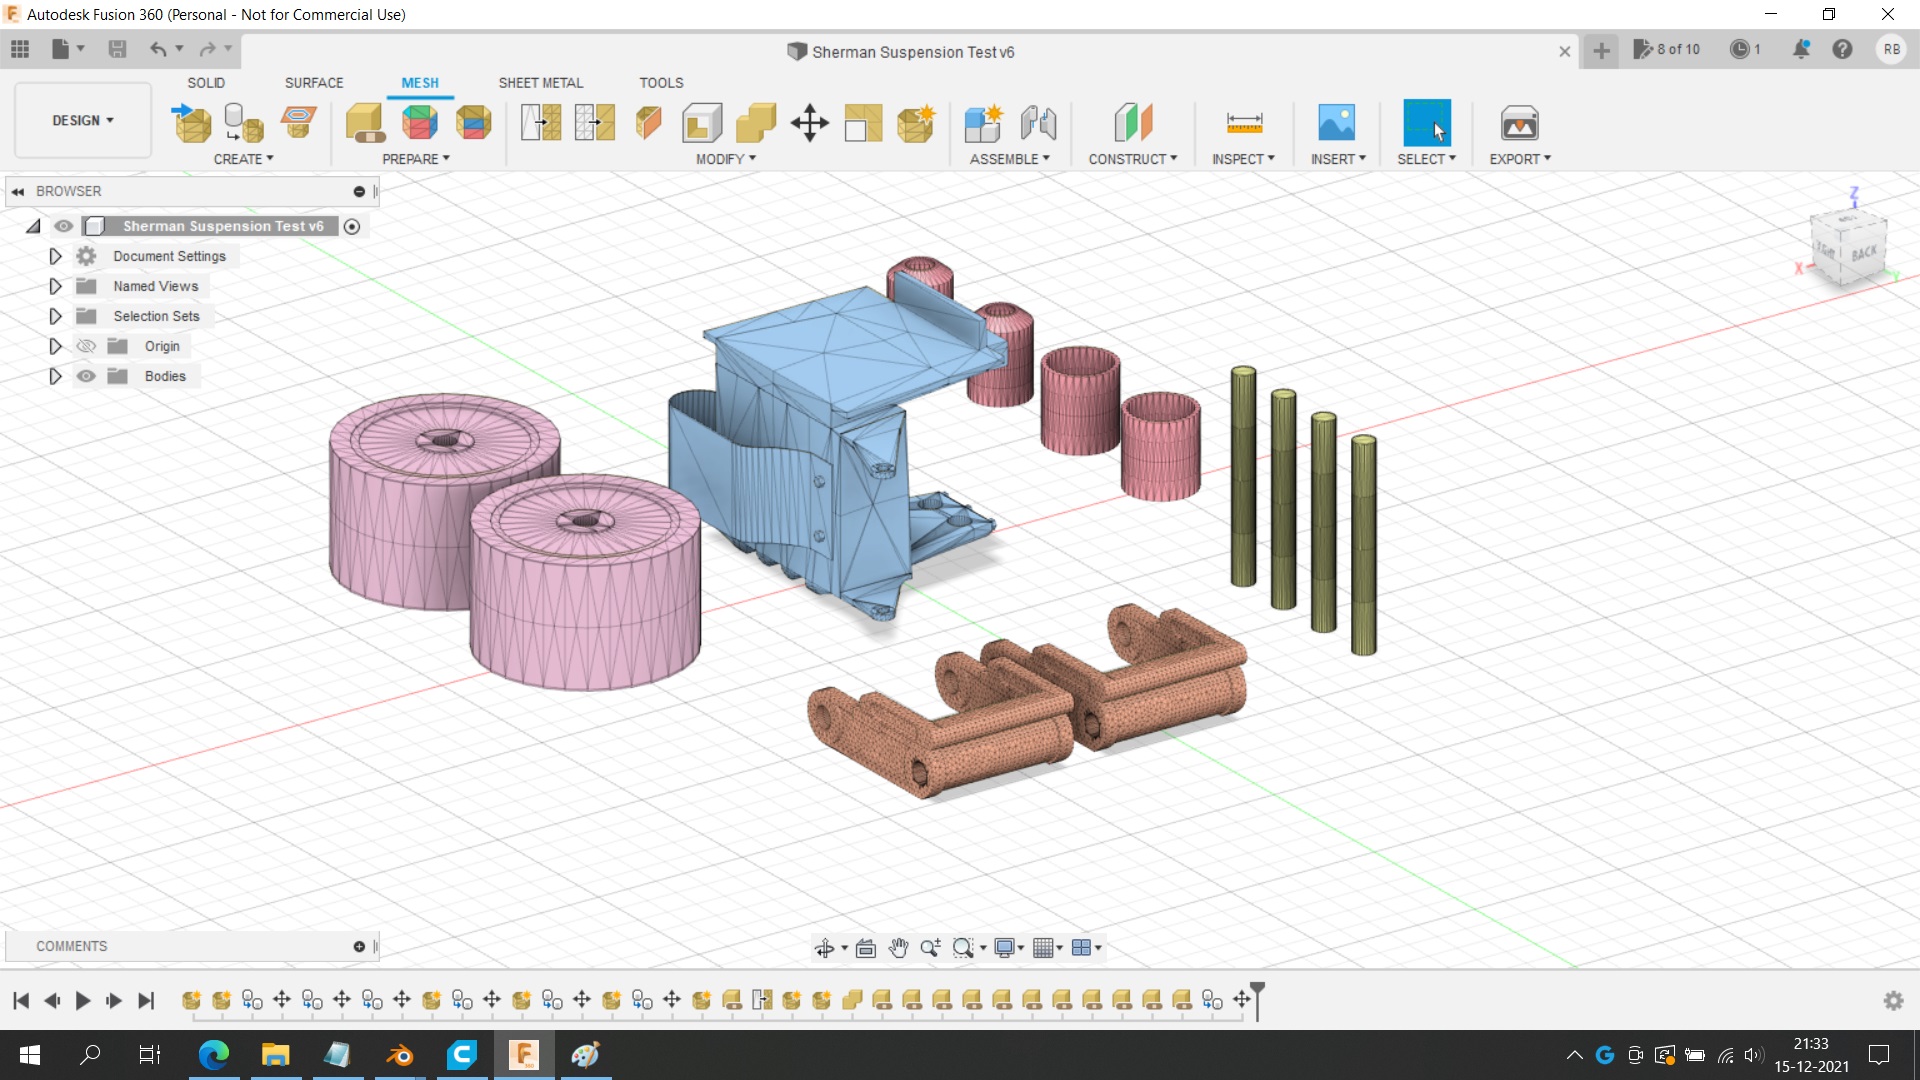1920x1080 pixels.
Task: Select the Move/Copy tool icon
Action: pyautogui.click(x=809, y=123)
